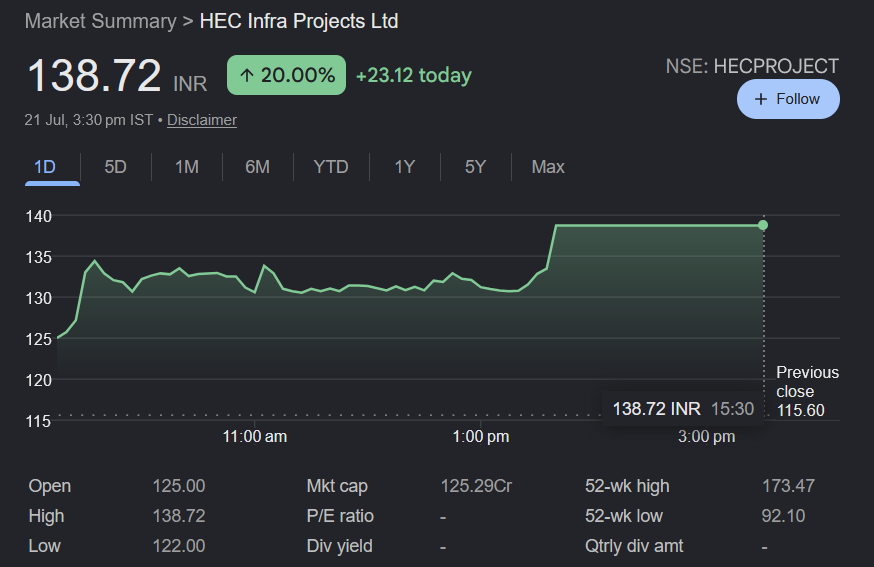Click the 52-wk low value 92.10
The height and width of the screenshot is (567, 874).
coord(783,516)
